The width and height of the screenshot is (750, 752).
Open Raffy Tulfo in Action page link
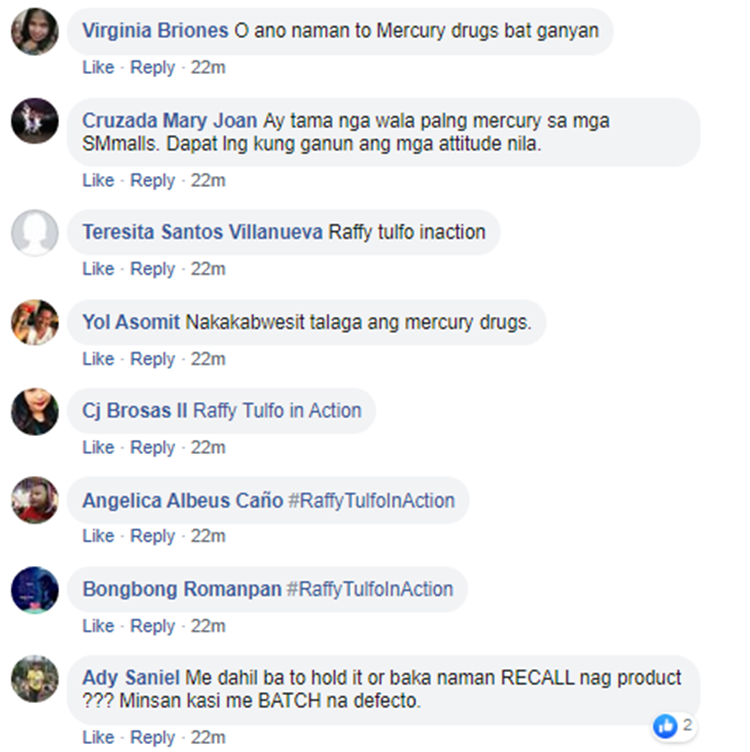(x=277, y=411)
